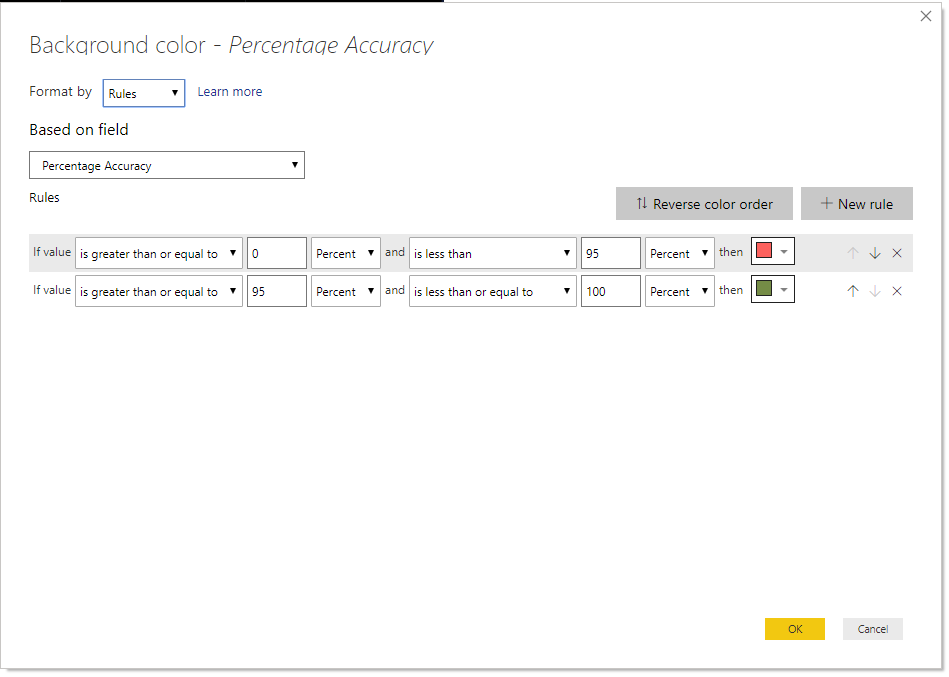Click the value field containing 100

(x=611, y=291)
